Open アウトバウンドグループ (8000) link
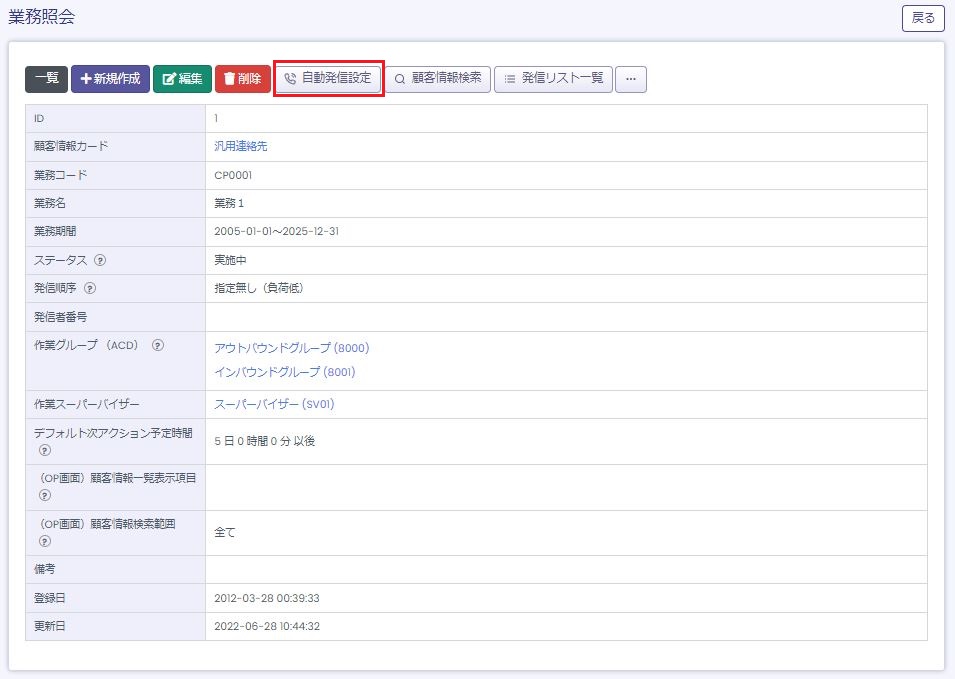955x679 pixels. (291, 348)
